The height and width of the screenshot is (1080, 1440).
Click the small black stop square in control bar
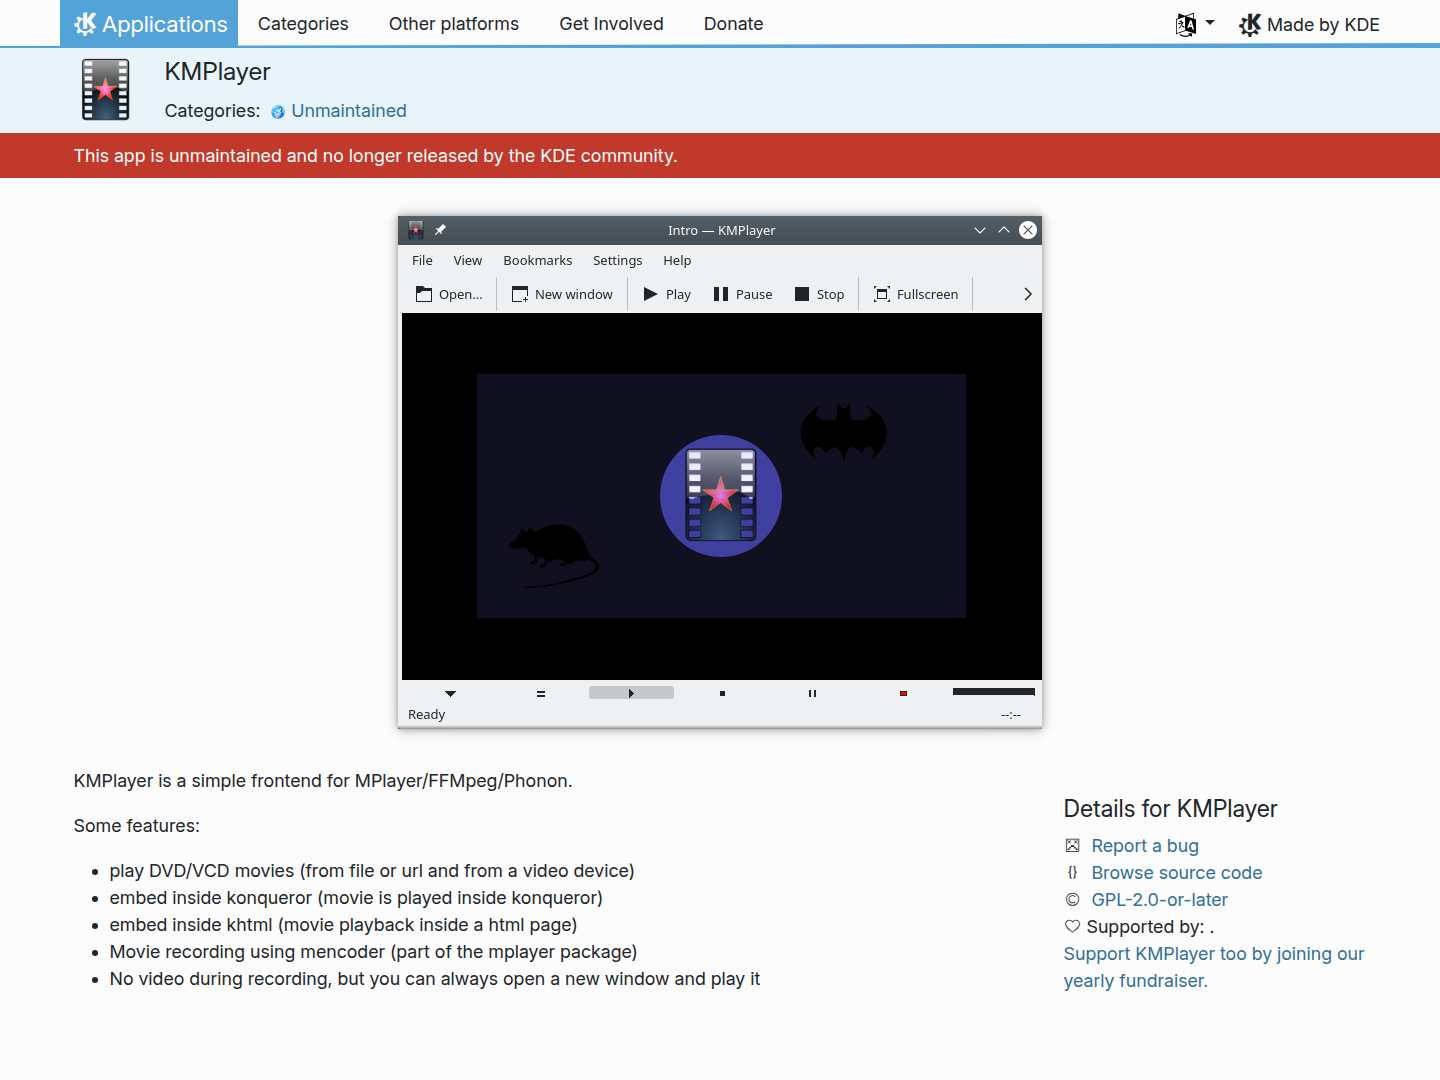(x=722, y=693)
